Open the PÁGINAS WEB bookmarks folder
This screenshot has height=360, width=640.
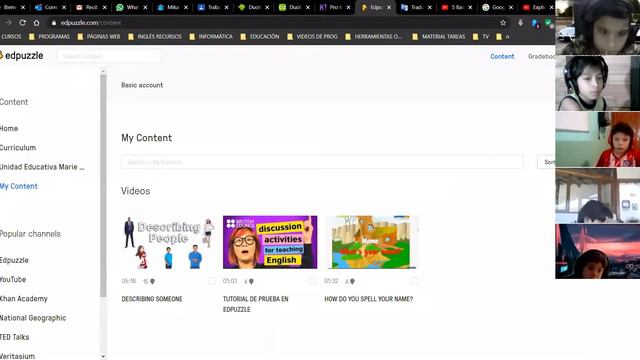click(99, 37)
